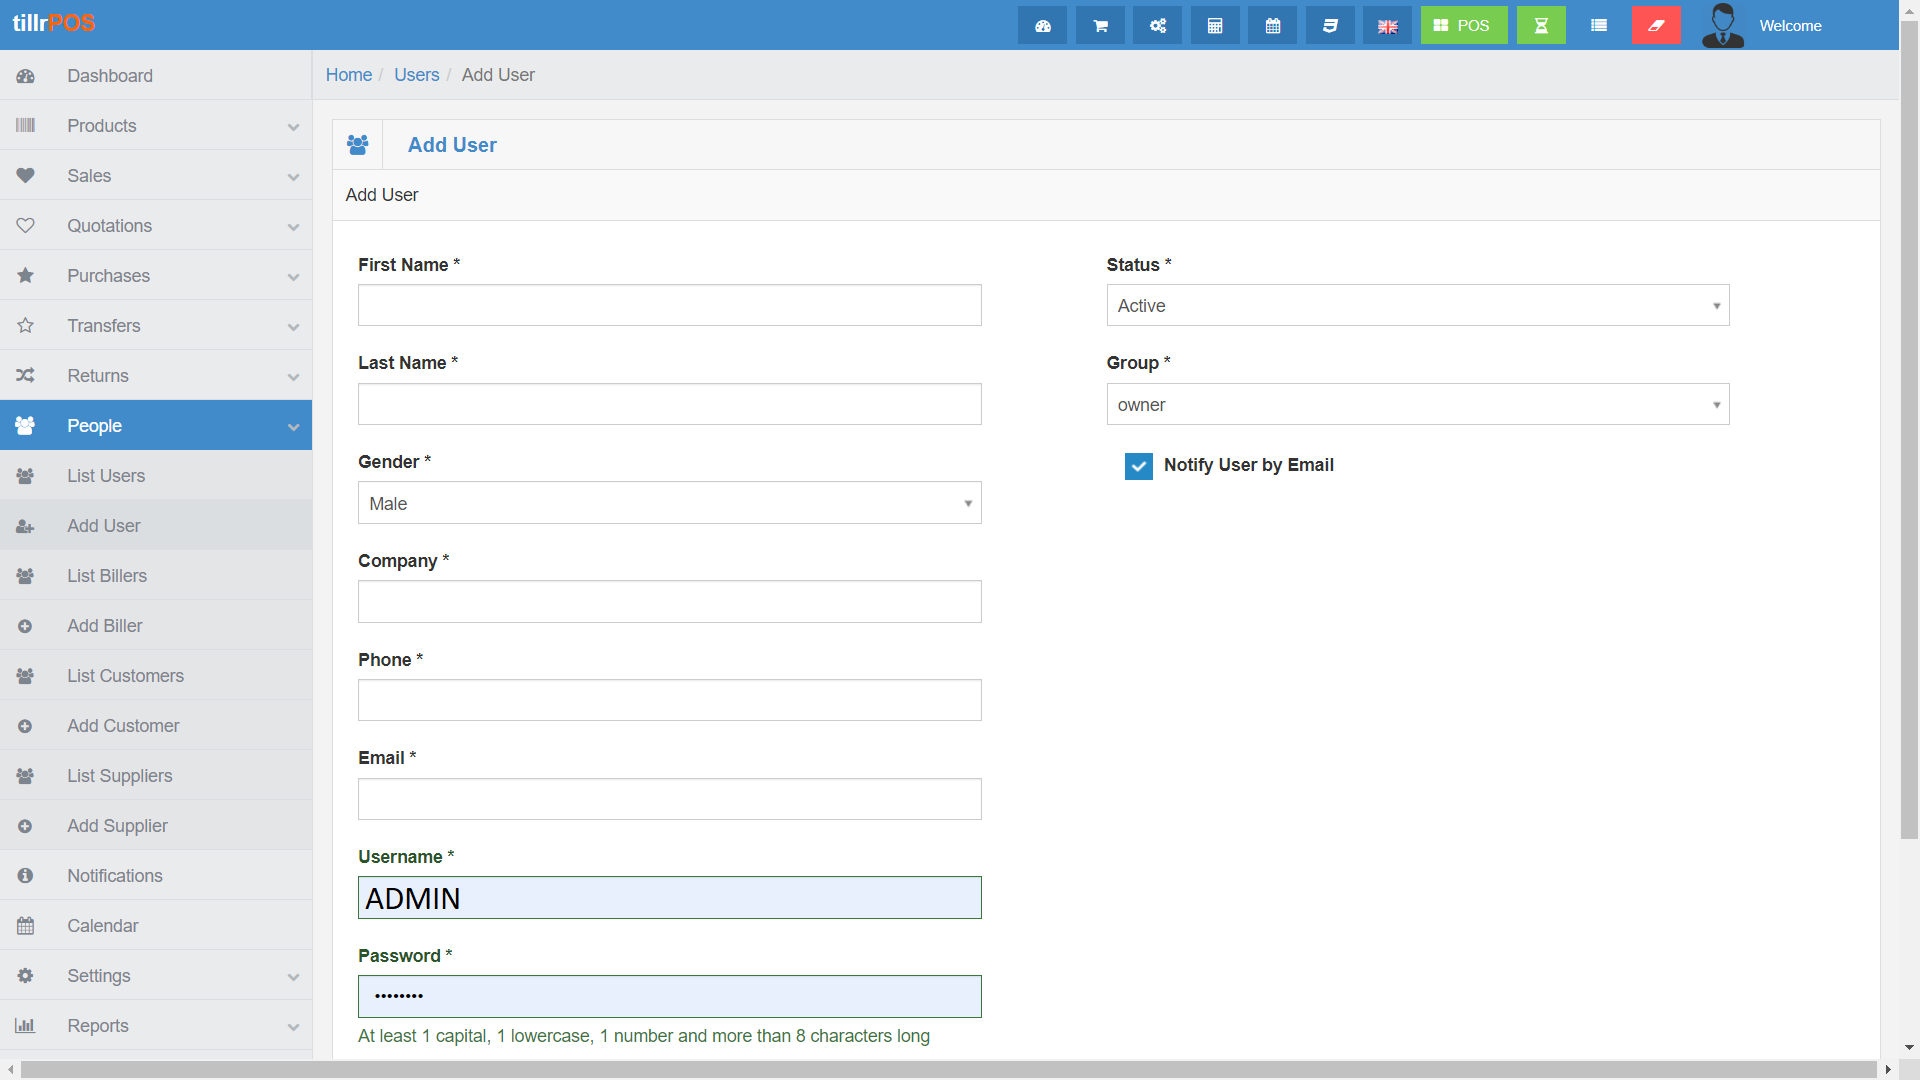
Task: Uncheck Notify User by Email checkbox
Action: (1138, 466)
